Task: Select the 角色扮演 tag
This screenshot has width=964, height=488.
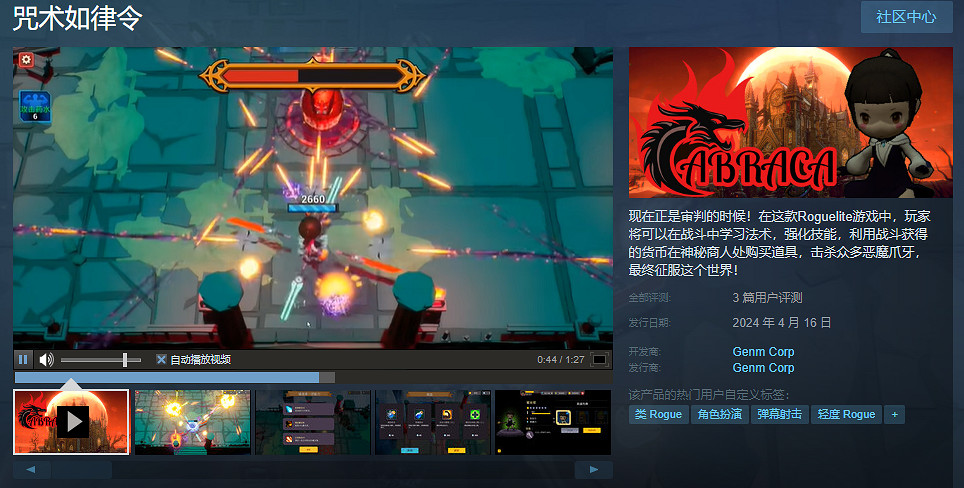Action: [719, 414]
